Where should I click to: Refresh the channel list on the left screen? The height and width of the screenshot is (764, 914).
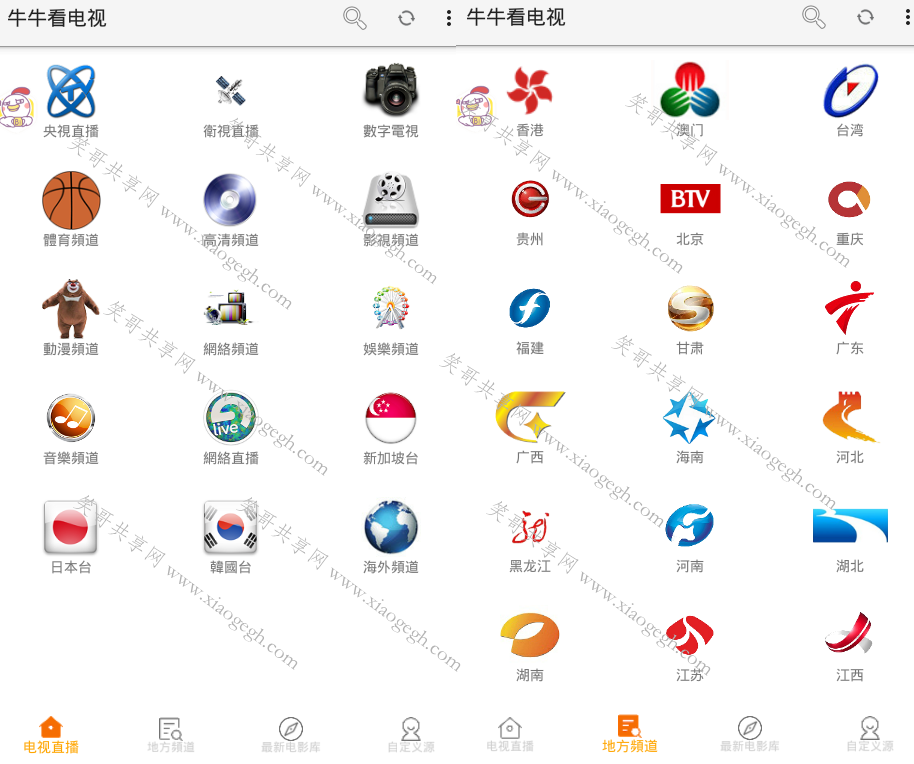(406, 19)
